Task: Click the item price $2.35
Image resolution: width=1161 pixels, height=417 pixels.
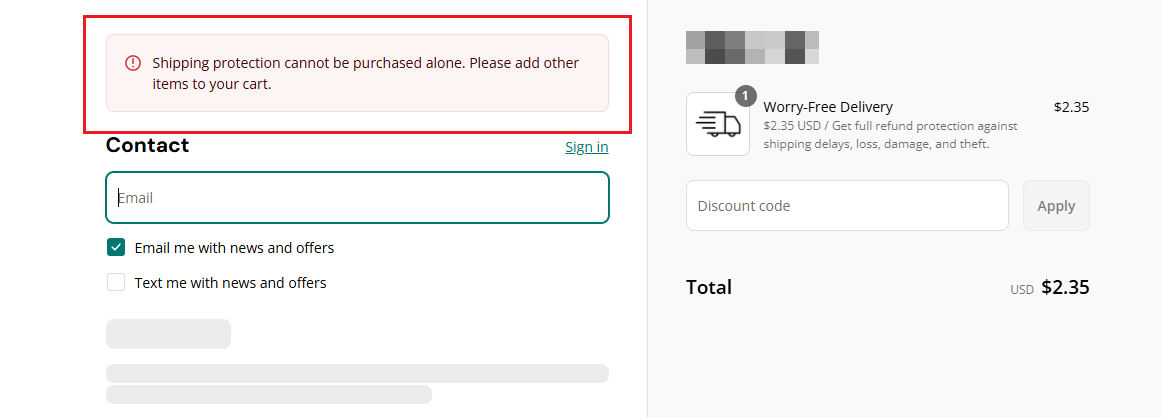Action: tap(1071, 107)
